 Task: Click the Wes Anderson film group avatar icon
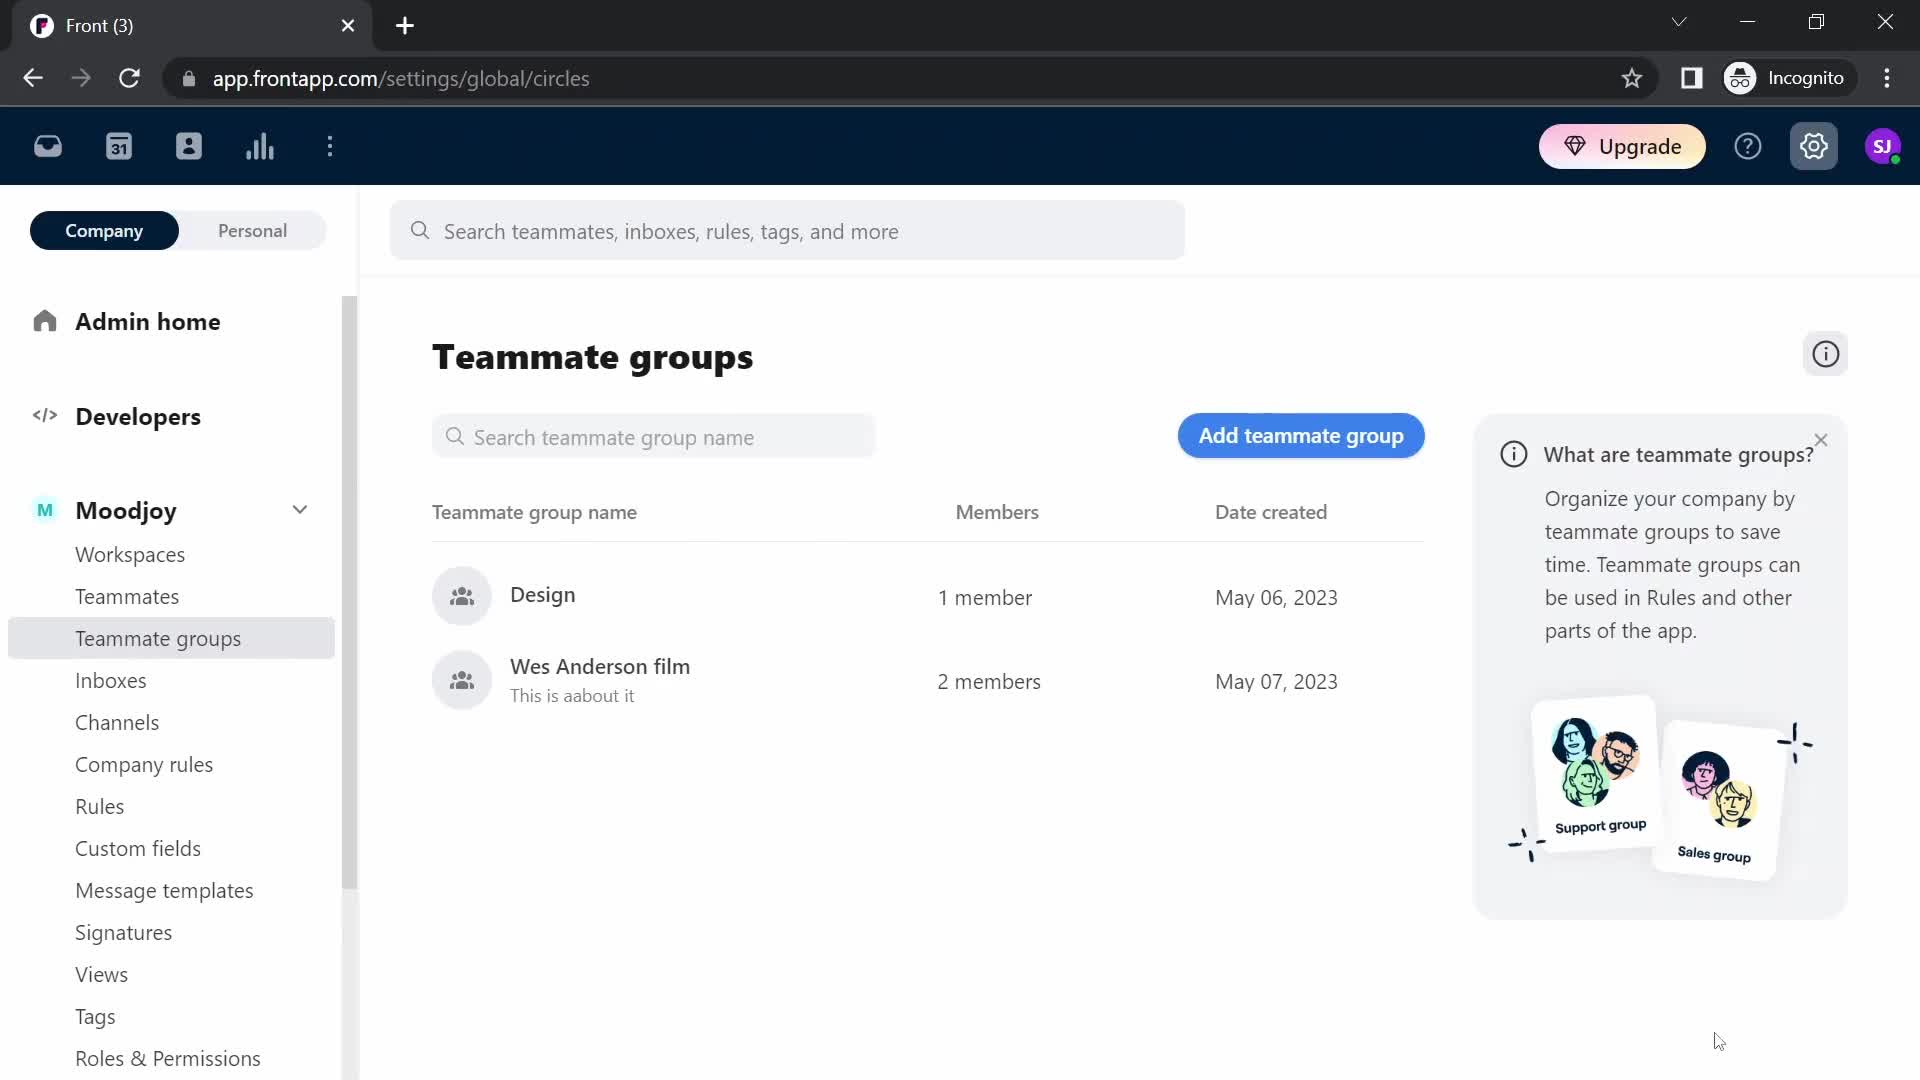coord(462,681)
